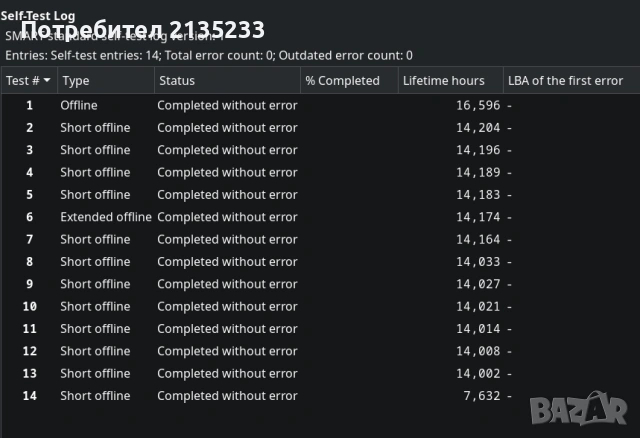Image resolution: width=640 pixels, height=438 pixels.
Task: Sort by the Status column header
Action: (x=177, y=81)
